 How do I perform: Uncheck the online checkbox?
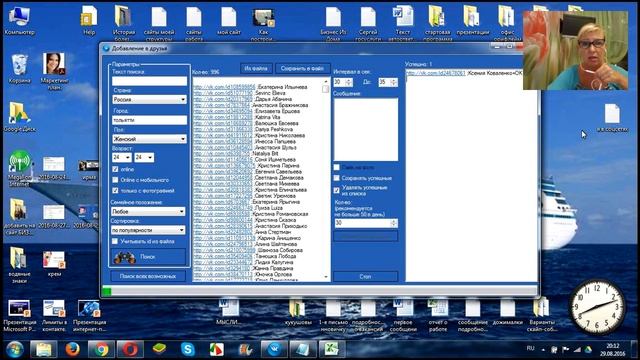pos(115,169)
